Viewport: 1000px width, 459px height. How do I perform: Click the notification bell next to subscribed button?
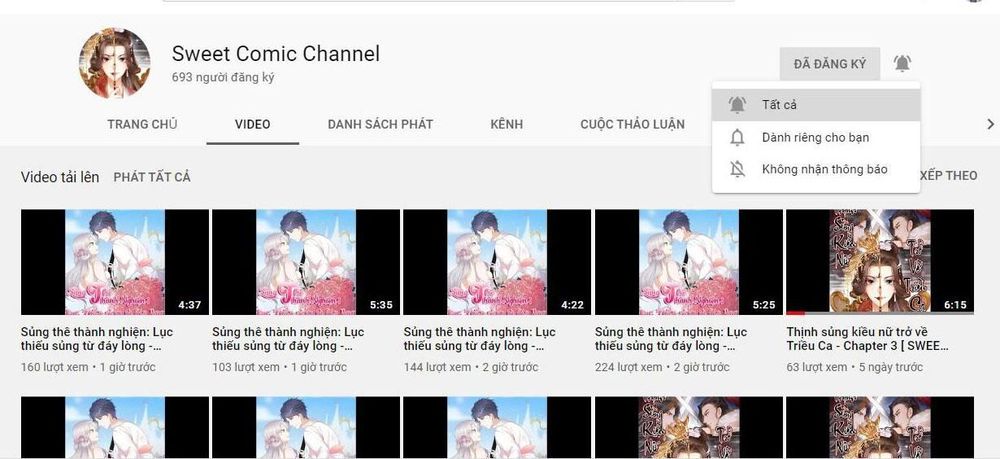(x=902, y=64)
